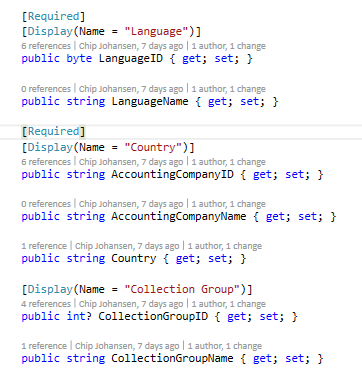
Task: Click author link 'Chip Johansen, 7 days ago' above CollectionGroupID
Action: pos(131,304)
